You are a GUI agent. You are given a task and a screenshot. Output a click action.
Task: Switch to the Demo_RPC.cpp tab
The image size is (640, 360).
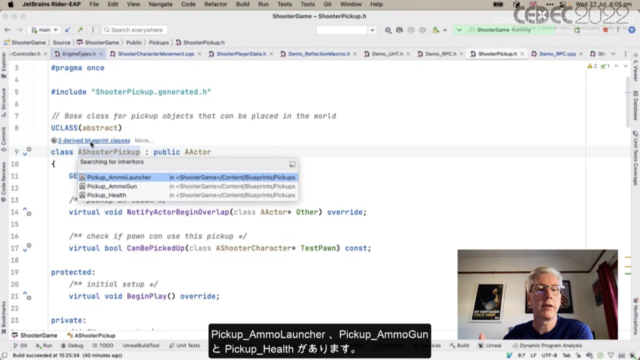point(558,54)
